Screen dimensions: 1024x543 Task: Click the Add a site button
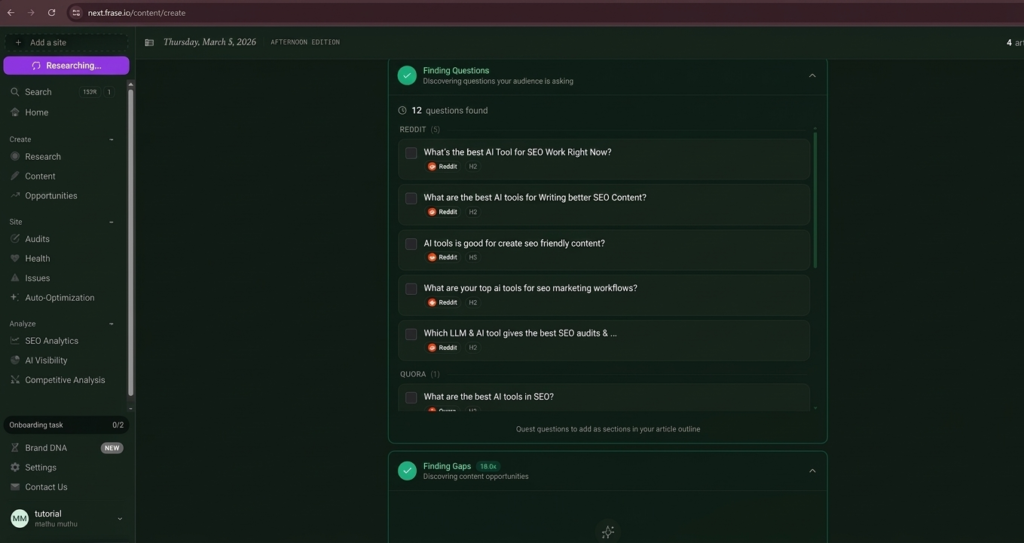(x=66, y=42)
